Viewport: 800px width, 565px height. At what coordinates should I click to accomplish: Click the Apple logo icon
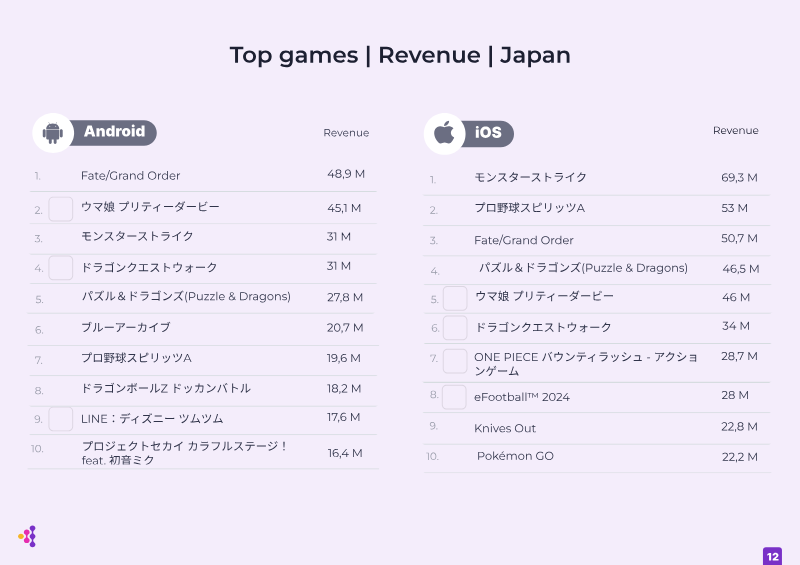click(444, 133)
